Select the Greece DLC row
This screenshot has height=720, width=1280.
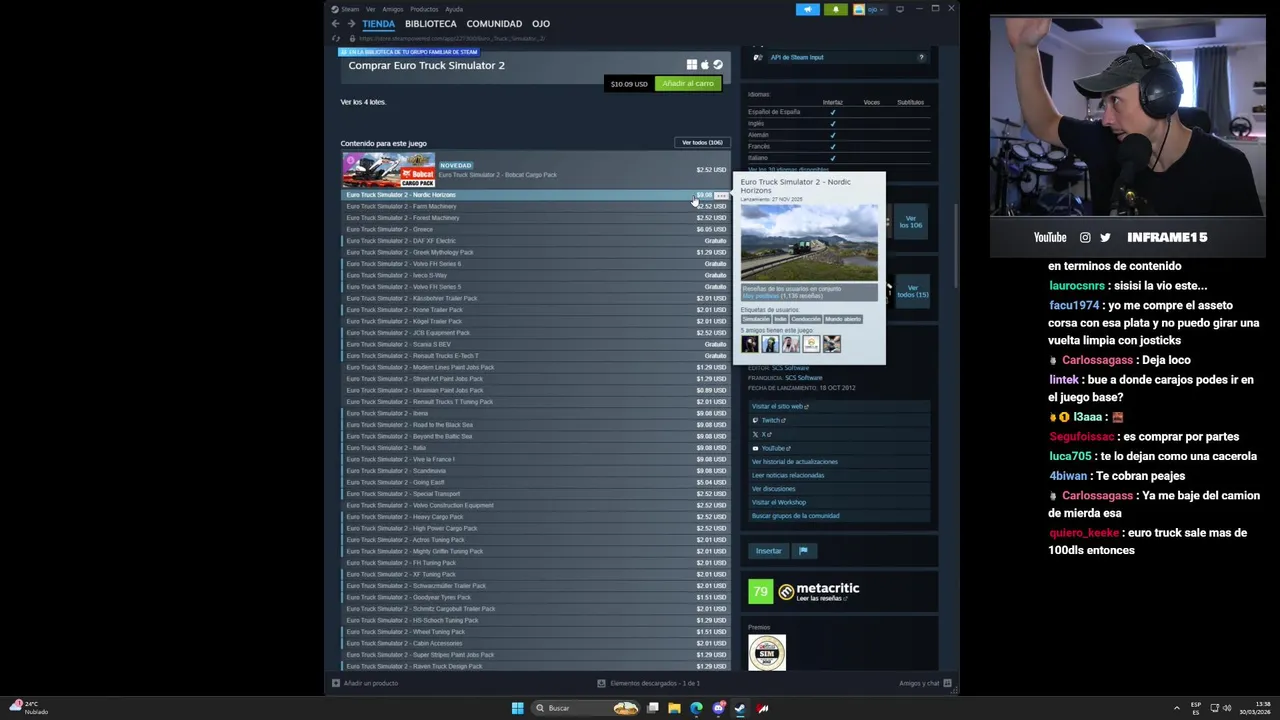coord(535,229)
